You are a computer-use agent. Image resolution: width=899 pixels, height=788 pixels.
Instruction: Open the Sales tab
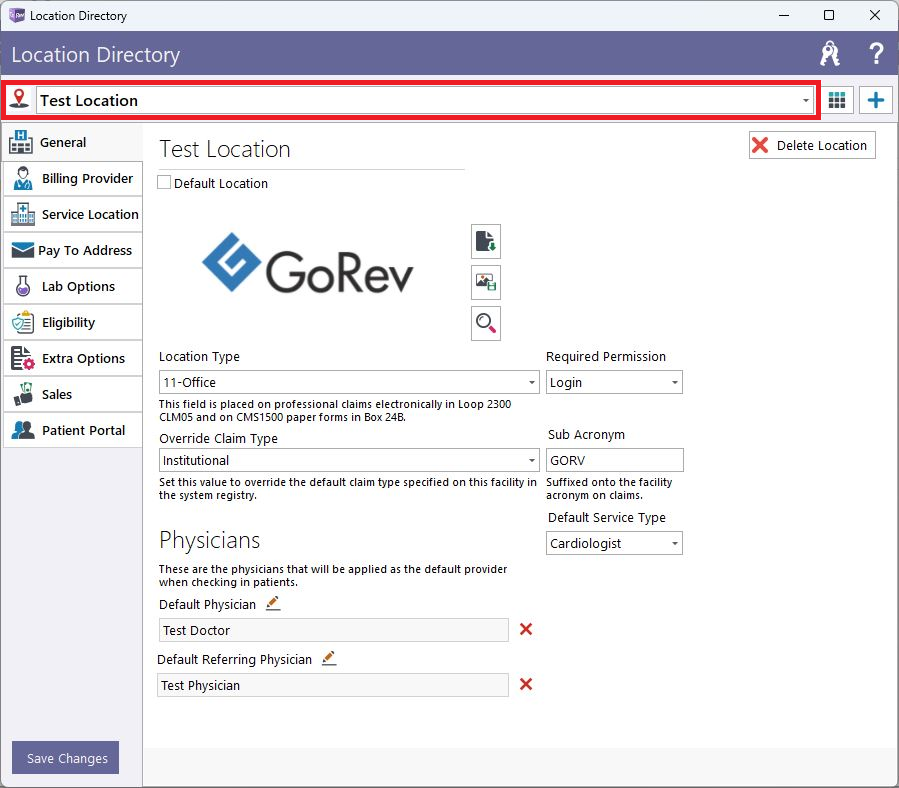click(x=73, y=394)
